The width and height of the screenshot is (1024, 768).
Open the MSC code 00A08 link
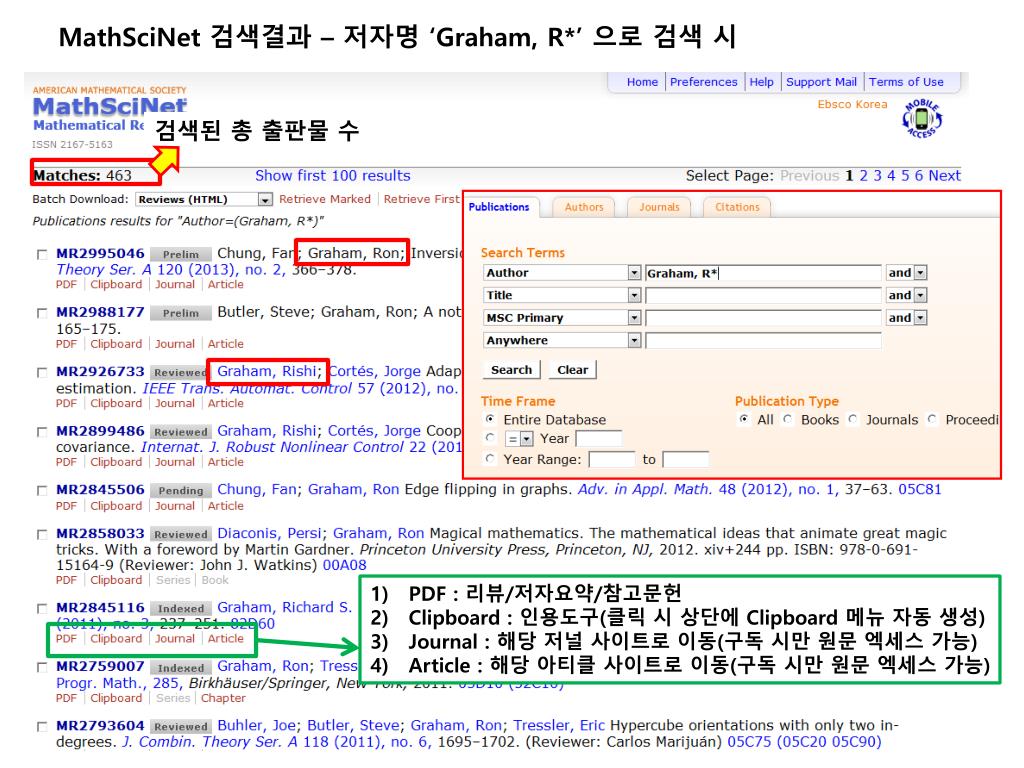click(x=345, y=565)
